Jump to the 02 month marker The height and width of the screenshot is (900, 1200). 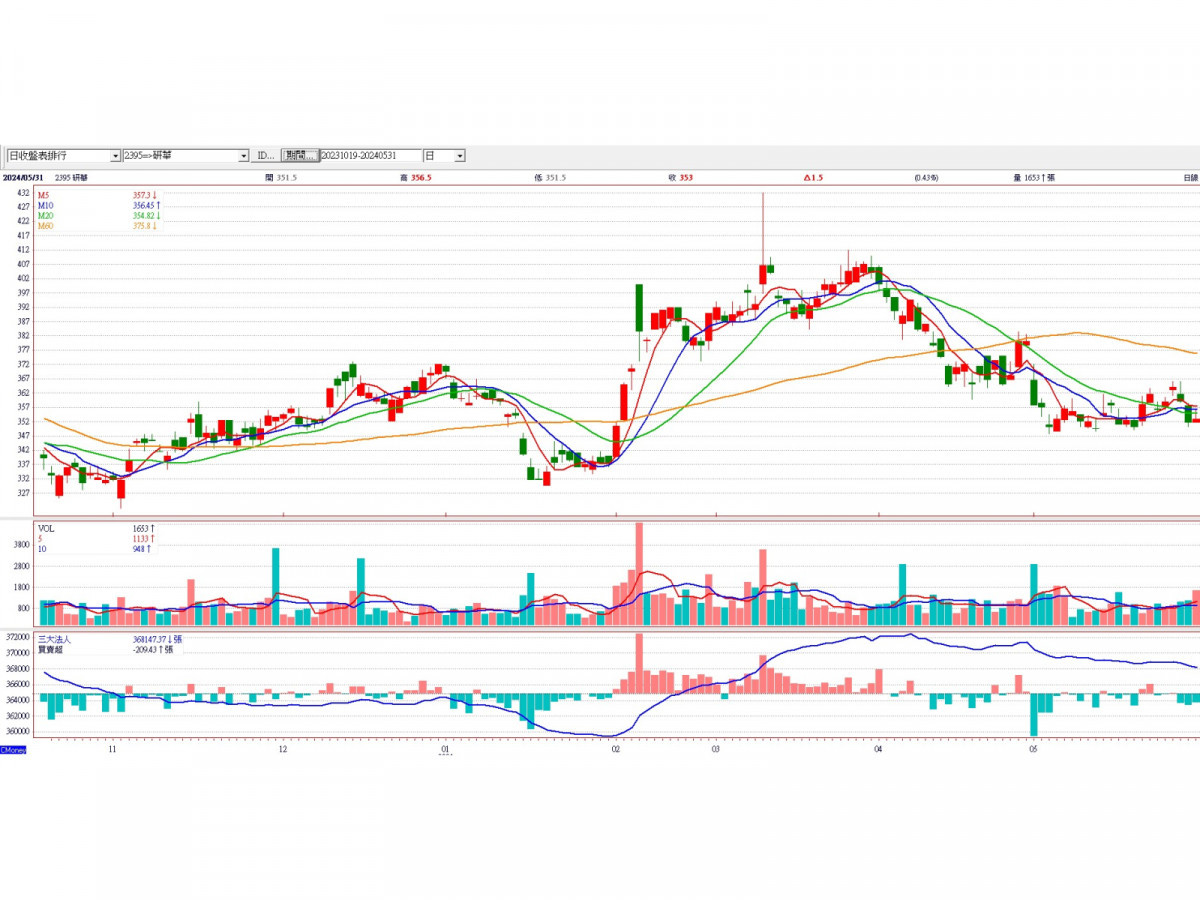tap(615, 748)
